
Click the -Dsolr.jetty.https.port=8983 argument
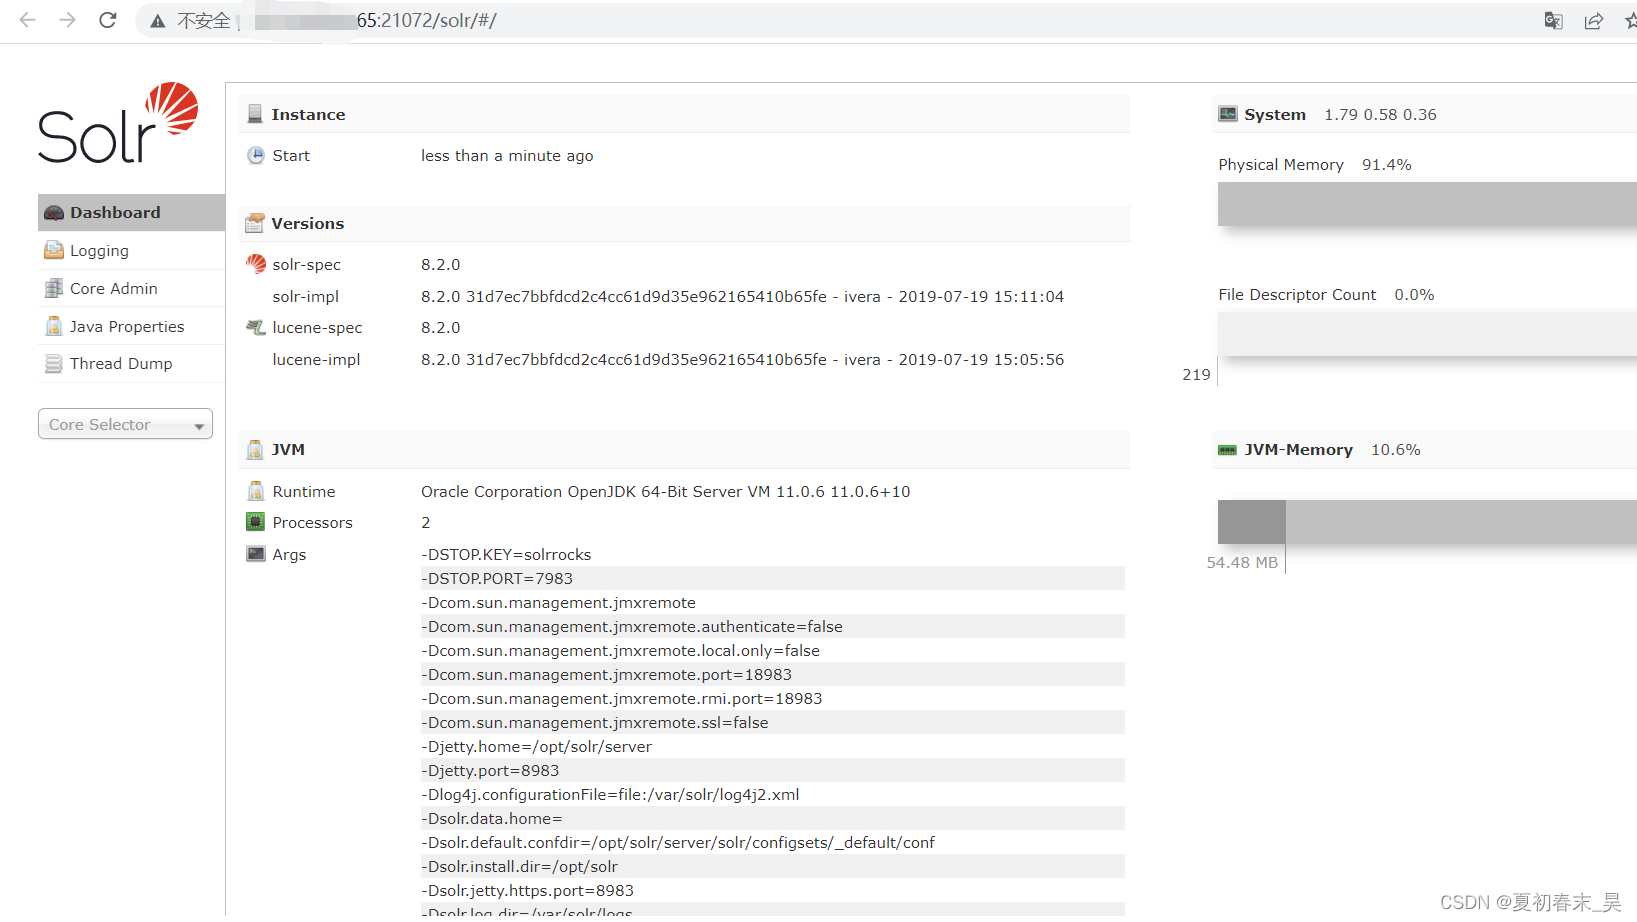click(x=528, y=890)
